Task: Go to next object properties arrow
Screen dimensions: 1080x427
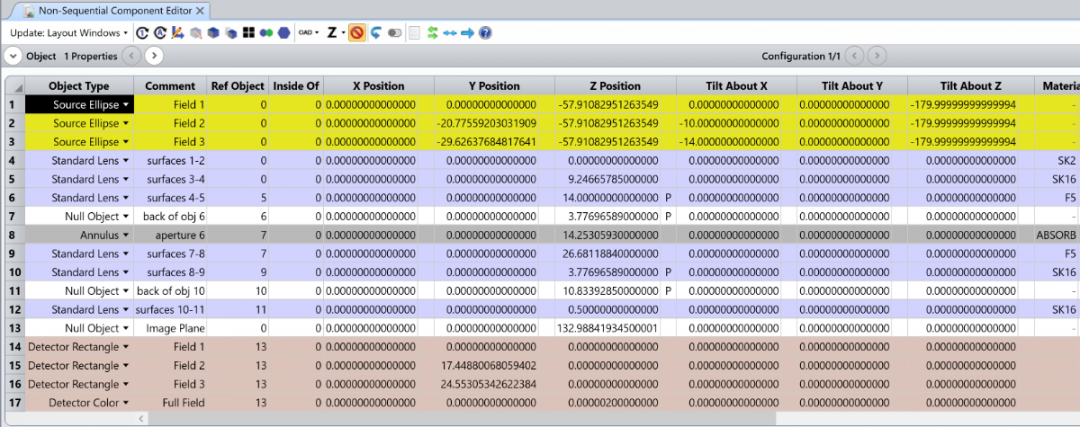Action: tap(154, 56)
